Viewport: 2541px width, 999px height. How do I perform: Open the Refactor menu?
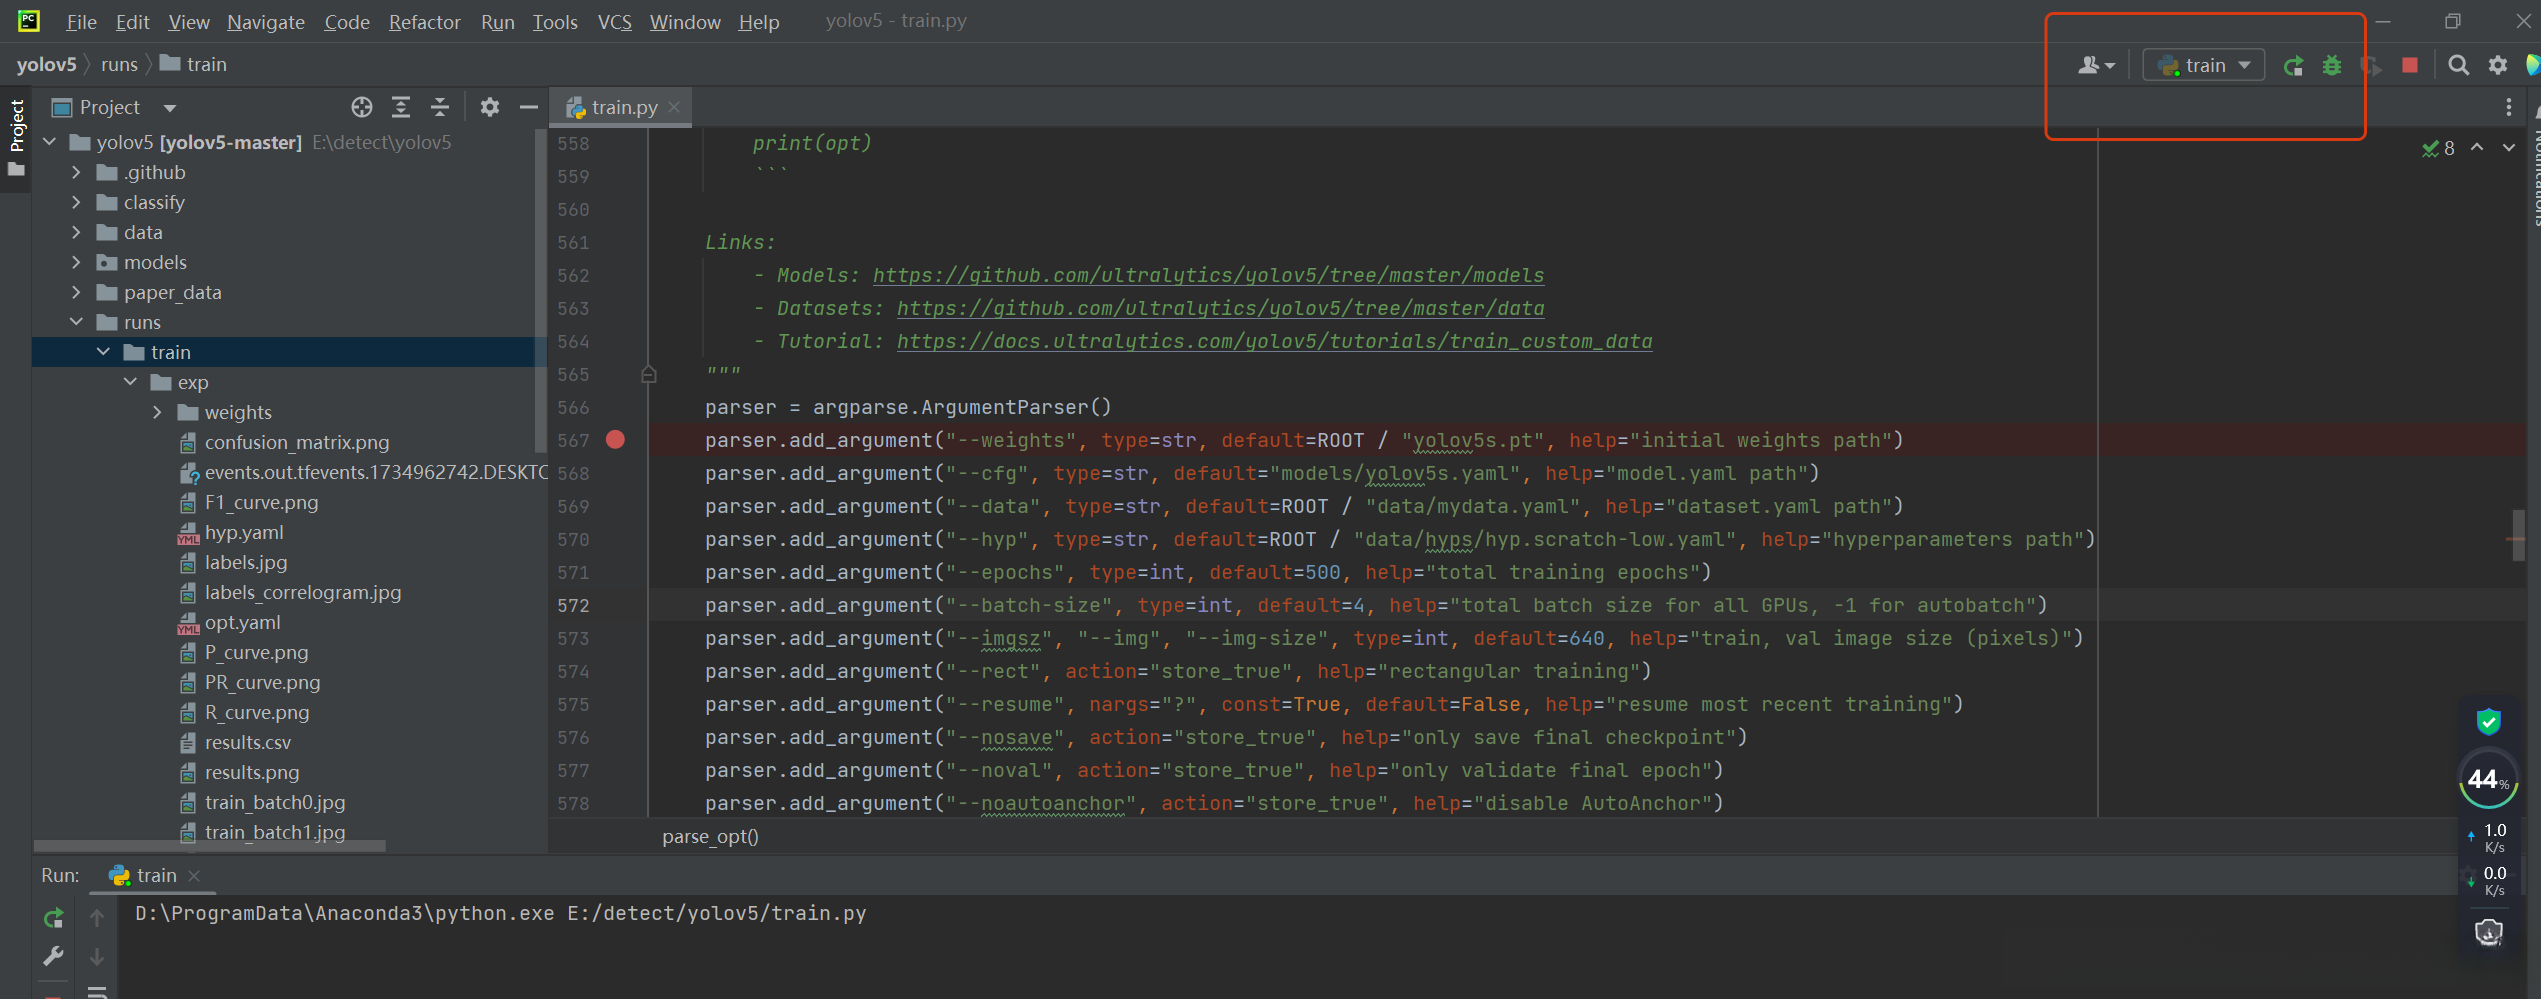pos(424,22)
